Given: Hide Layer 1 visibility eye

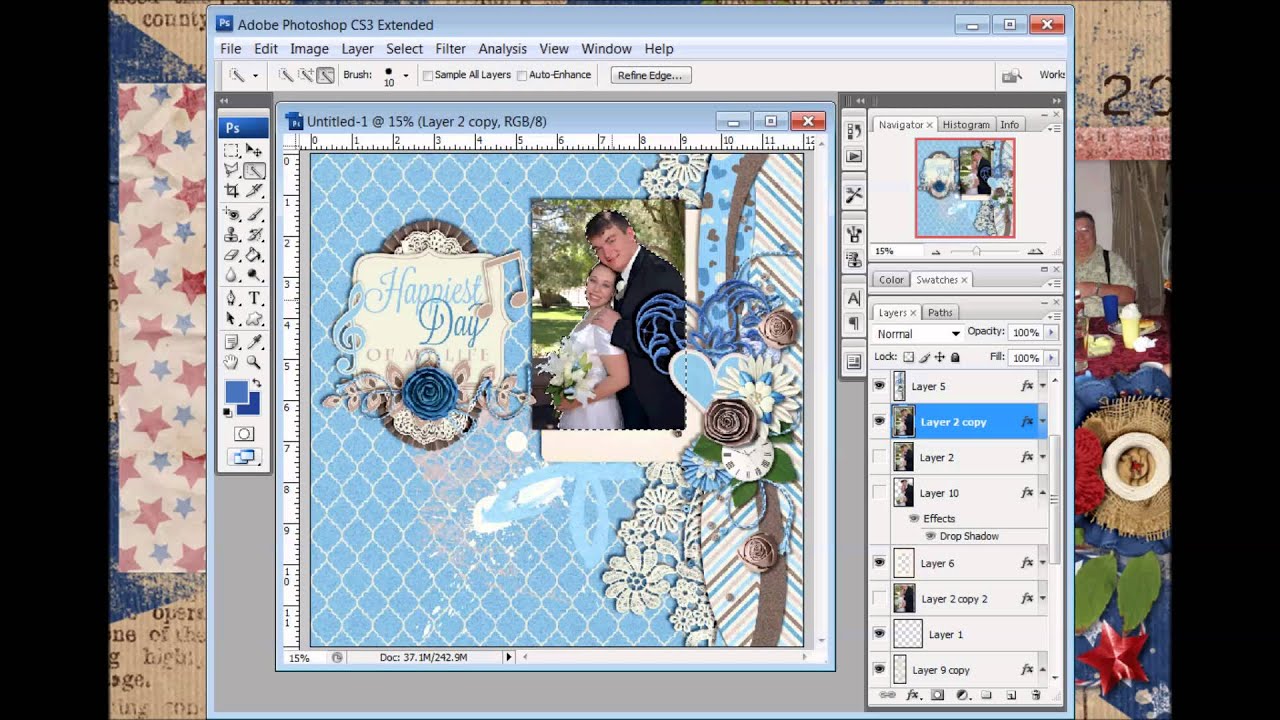Looking at the screenshot, I should (879, 634).
